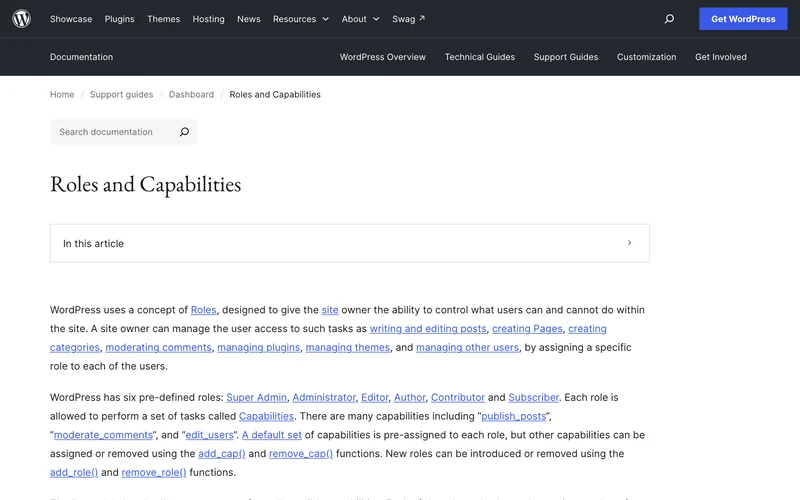Click Home breadcrumb
The image size is (800, 500).
pos(62,94)
